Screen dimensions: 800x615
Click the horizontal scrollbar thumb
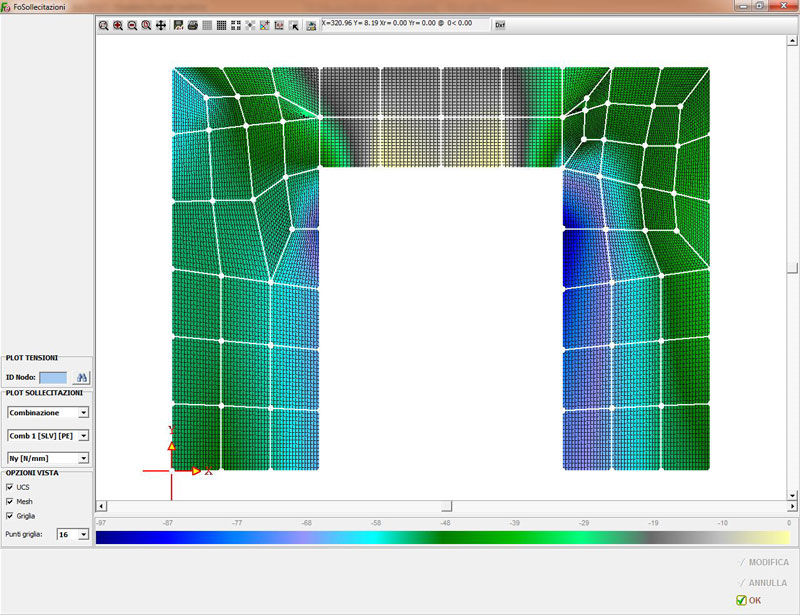click(x=446, y=506)
